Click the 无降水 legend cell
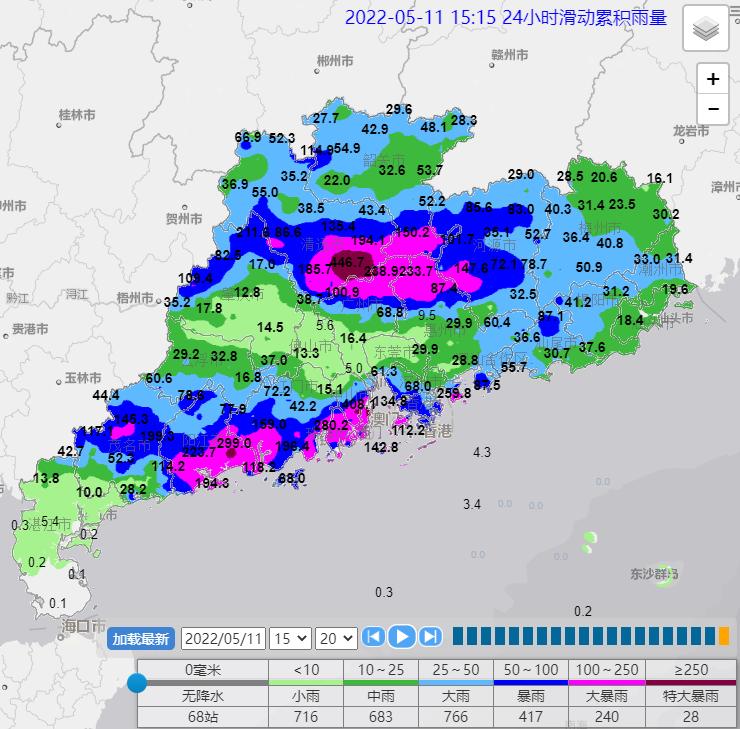 tap(203, 696)
